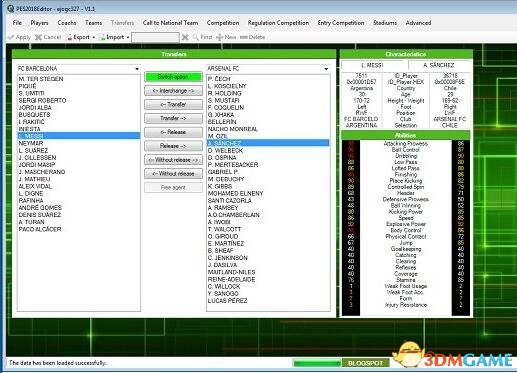Toggle the green Switch option button

click(x=173, y=77)
